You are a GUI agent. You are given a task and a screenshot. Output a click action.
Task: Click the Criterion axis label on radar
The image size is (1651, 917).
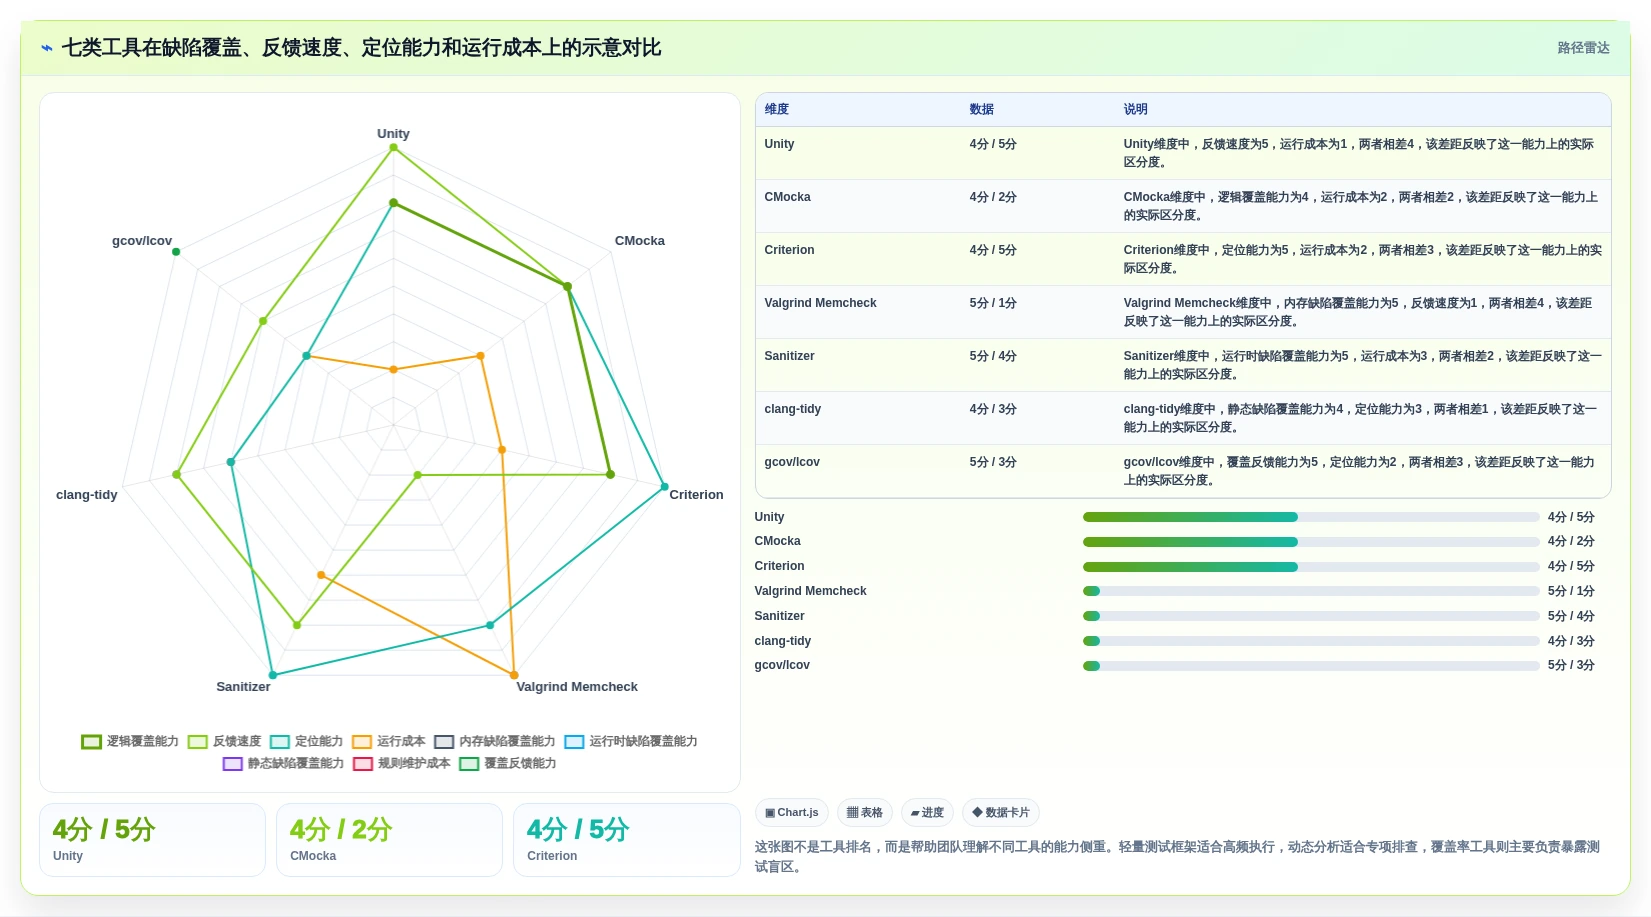[x=696, y=495]
